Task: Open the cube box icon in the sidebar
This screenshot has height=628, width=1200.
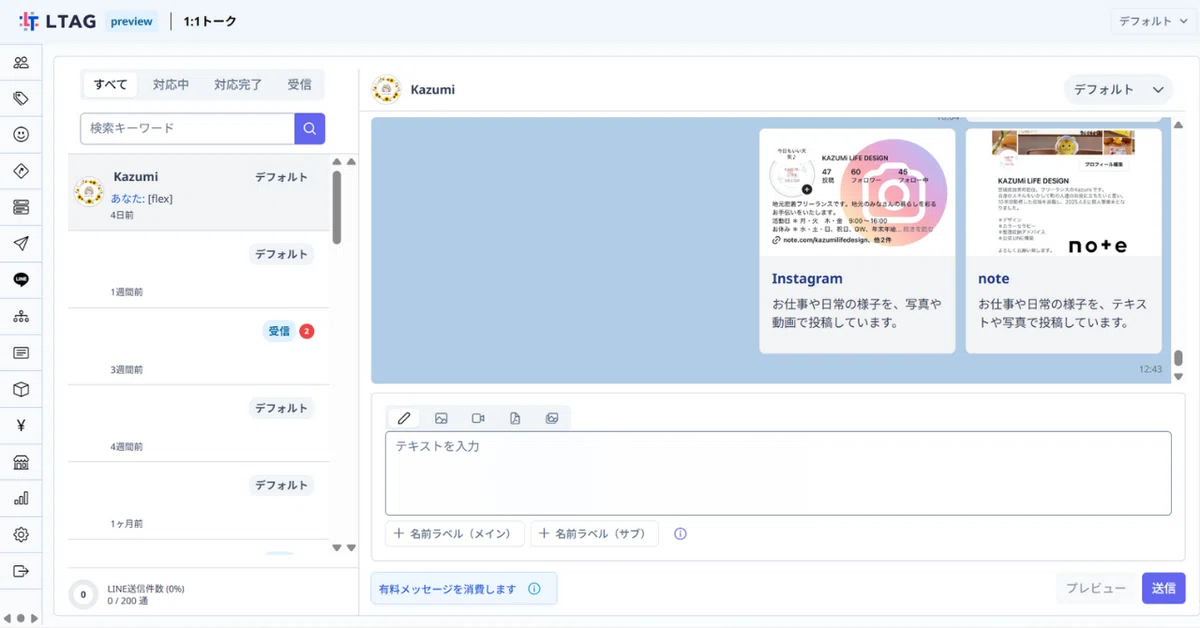Action: point(21,389)
